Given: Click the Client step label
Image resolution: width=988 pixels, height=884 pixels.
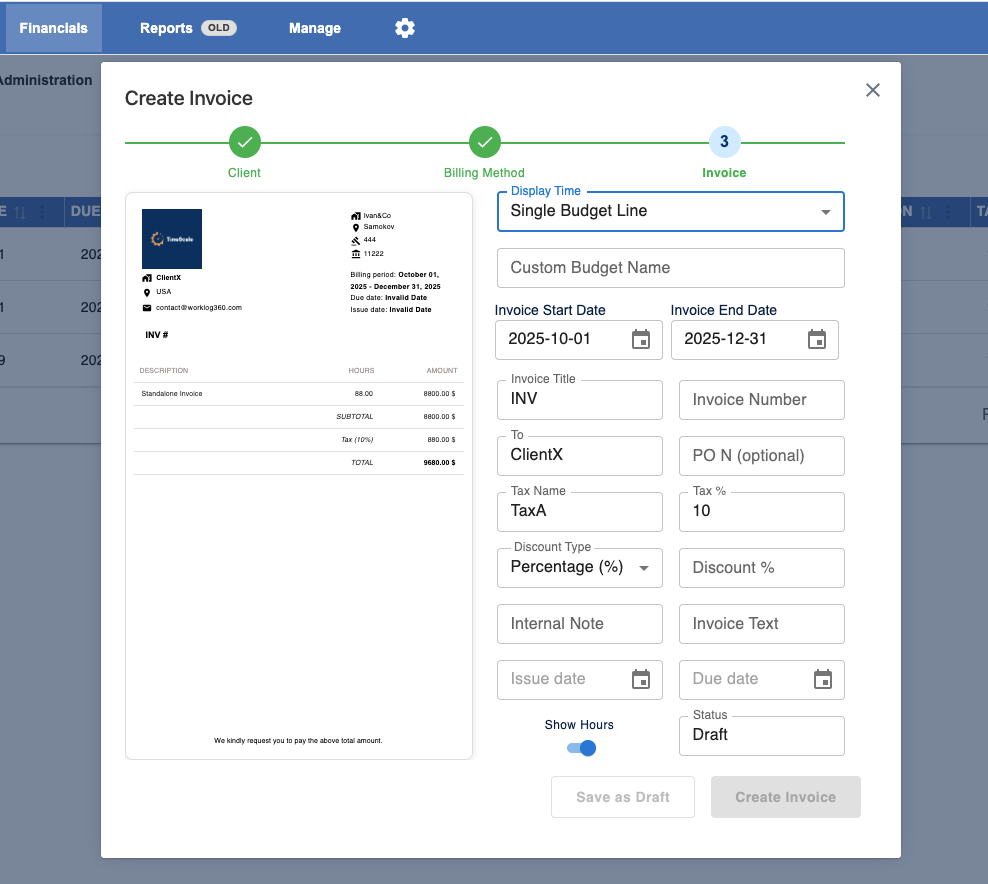Looking at the screenshot, I should tap(244, 173).
